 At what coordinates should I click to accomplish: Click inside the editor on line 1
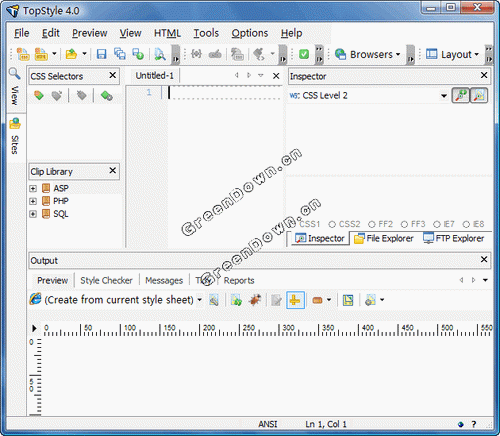pos(225,92)
